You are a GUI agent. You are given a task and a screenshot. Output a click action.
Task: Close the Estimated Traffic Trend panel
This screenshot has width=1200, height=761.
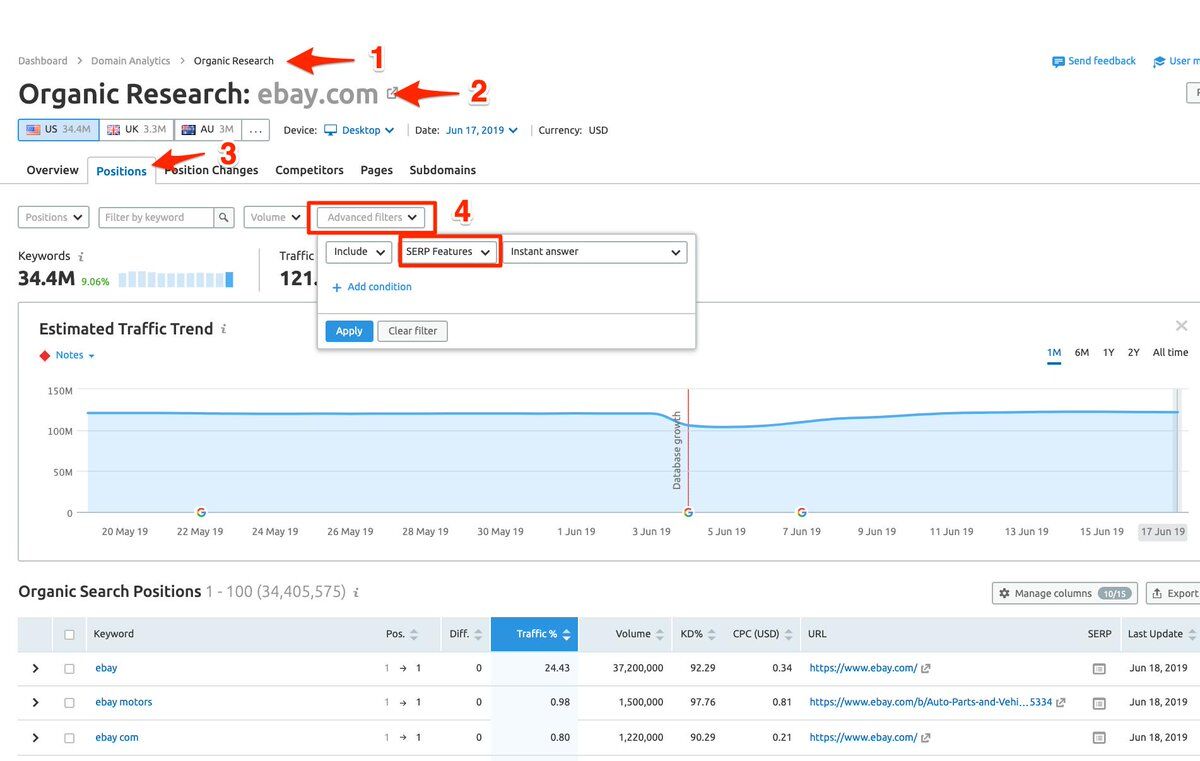[1181, 326]
